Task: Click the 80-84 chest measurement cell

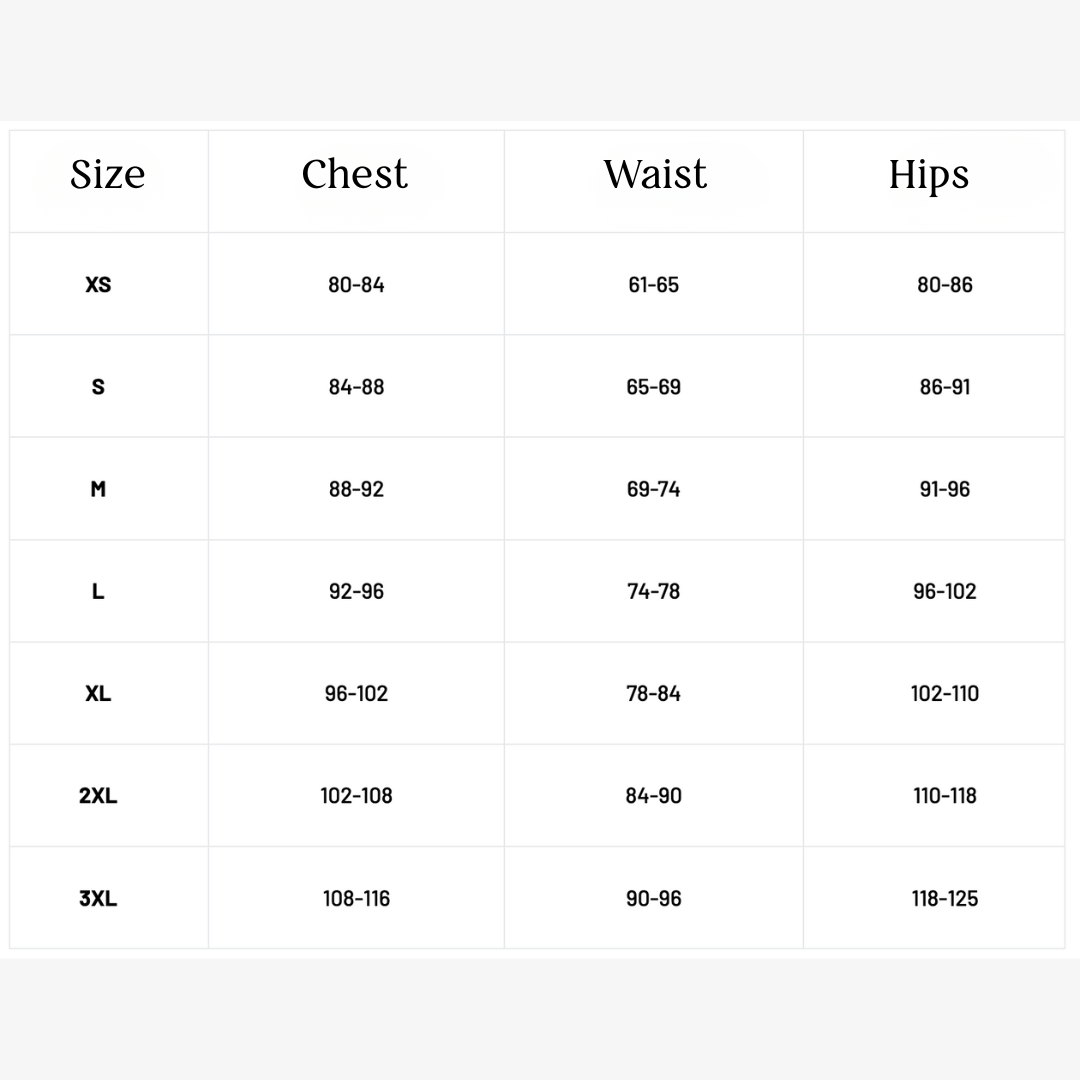Action: tap(356, 285)
